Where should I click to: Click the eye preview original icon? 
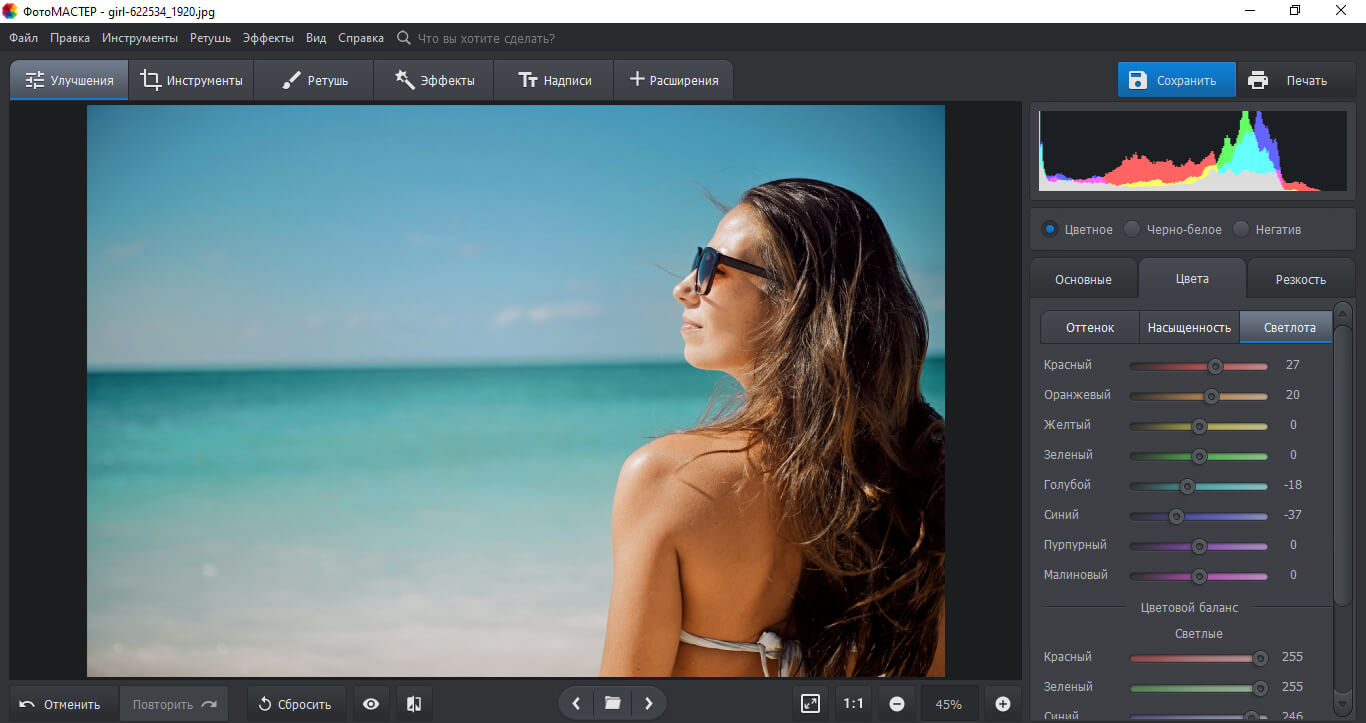tap(371, 704)
